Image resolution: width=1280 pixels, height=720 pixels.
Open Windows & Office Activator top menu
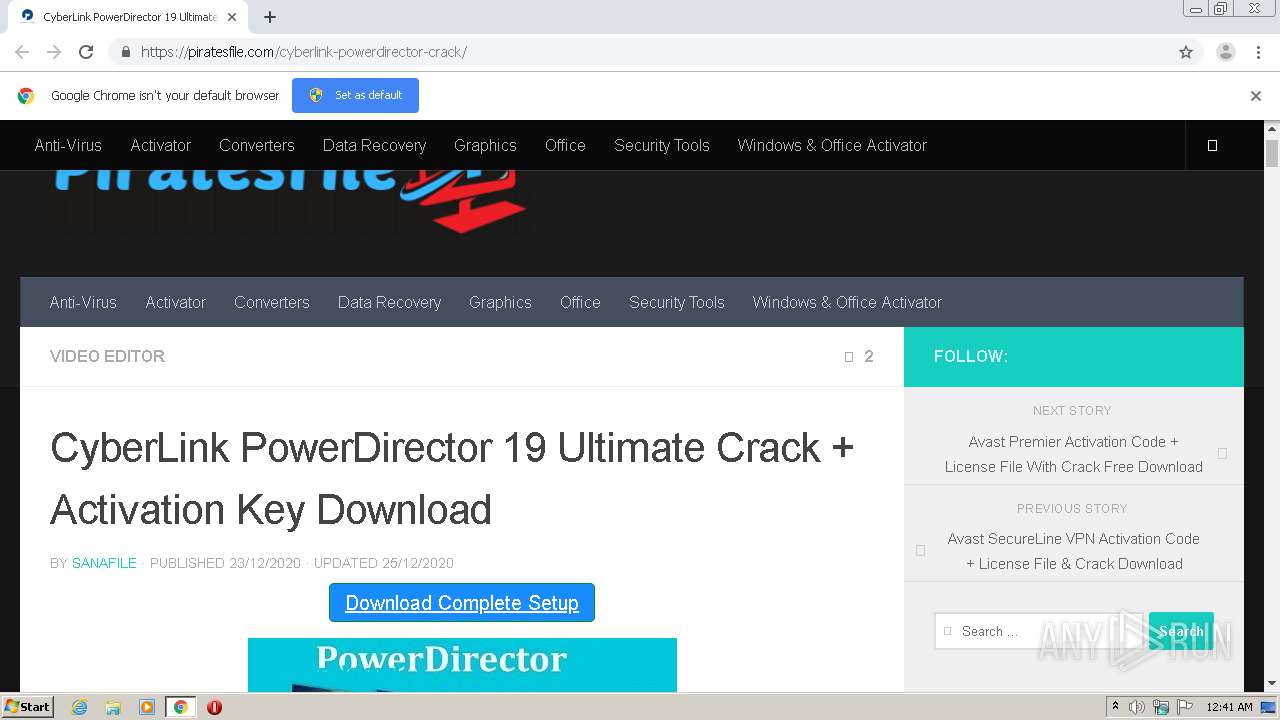(x=832, y=145)
